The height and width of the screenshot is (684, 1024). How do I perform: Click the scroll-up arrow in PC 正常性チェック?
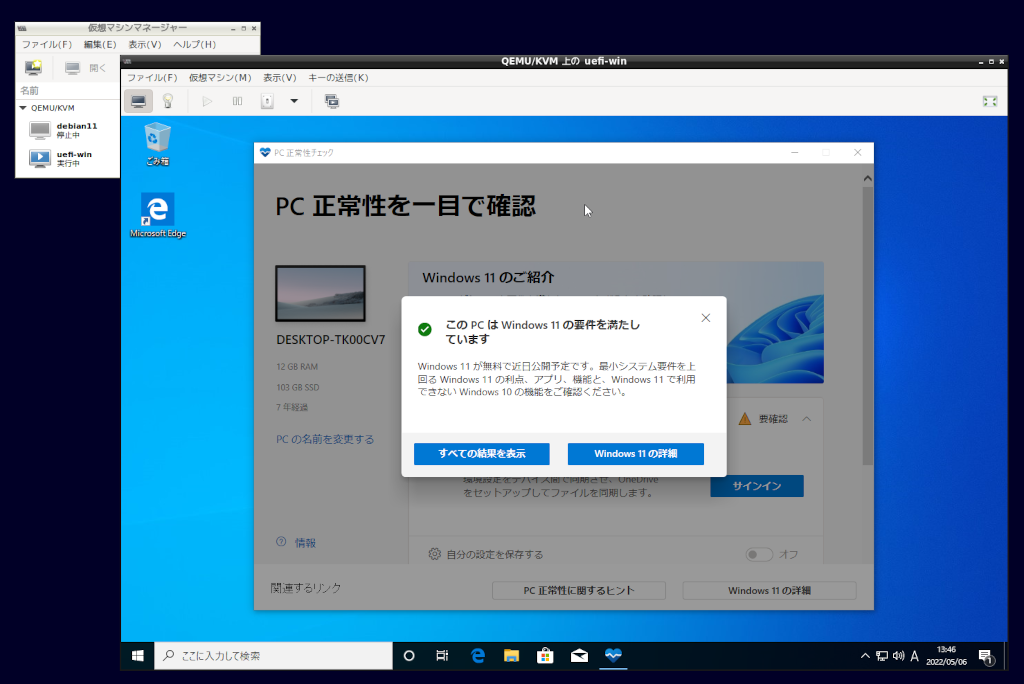[x=867, y=178]
